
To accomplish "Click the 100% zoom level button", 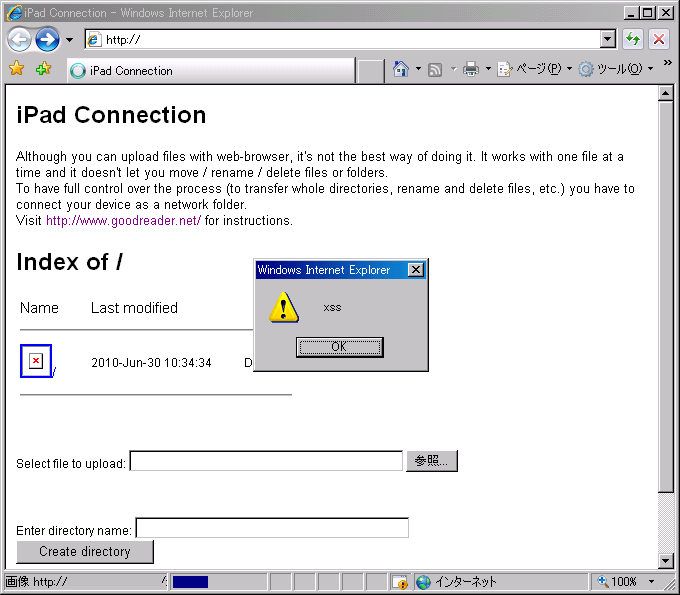I will pyautogui.click(x=618, y=582).
